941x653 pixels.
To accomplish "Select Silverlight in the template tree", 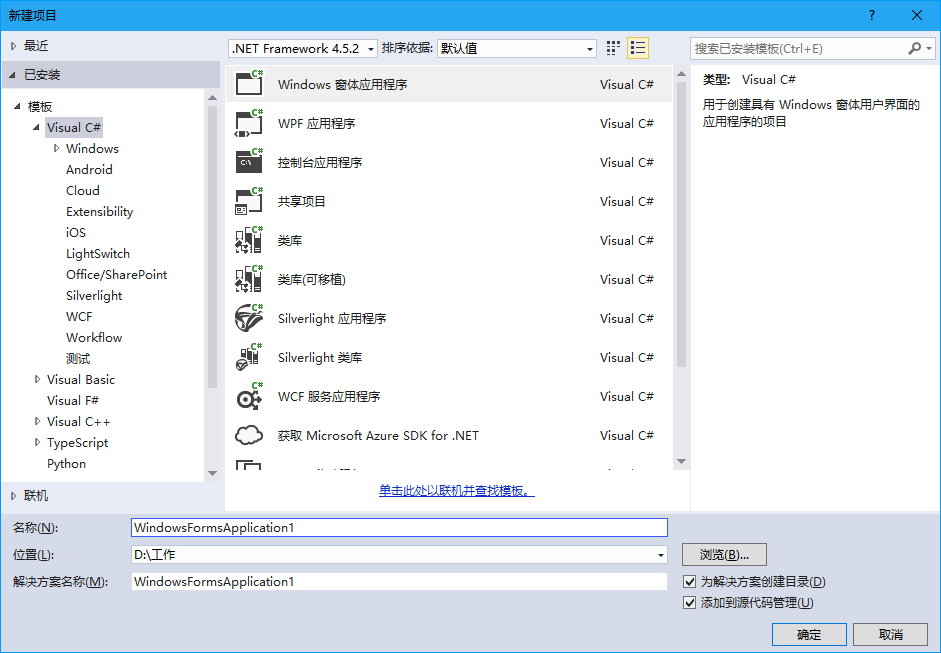I will [x=94, y=295].
